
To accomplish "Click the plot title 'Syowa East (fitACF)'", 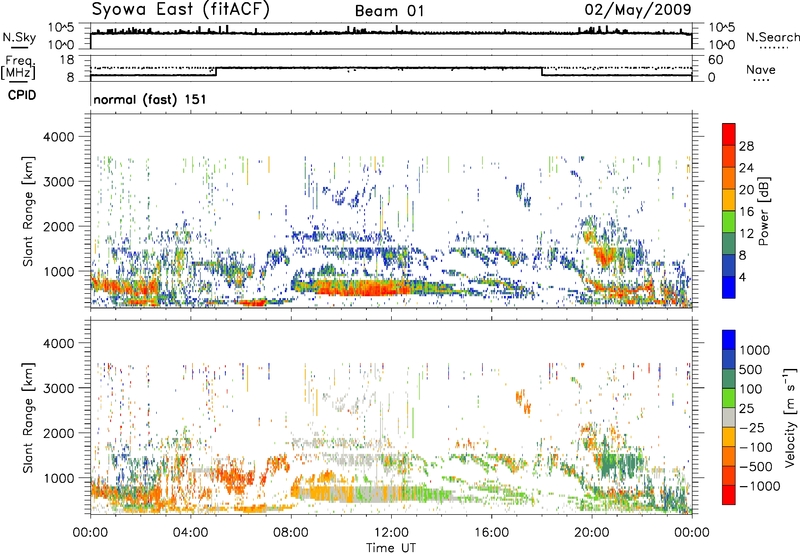I will point(180,9).
